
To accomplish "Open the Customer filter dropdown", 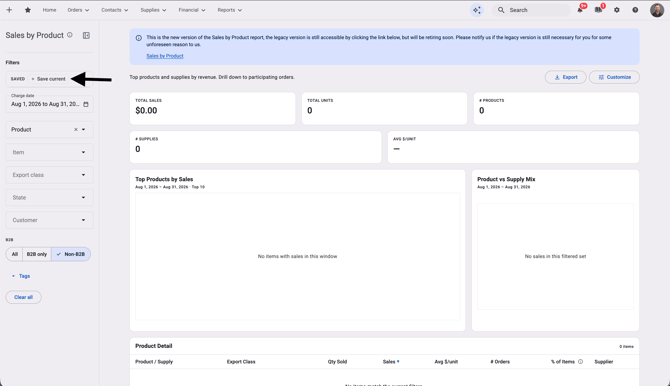I will [x=50, y=220].
